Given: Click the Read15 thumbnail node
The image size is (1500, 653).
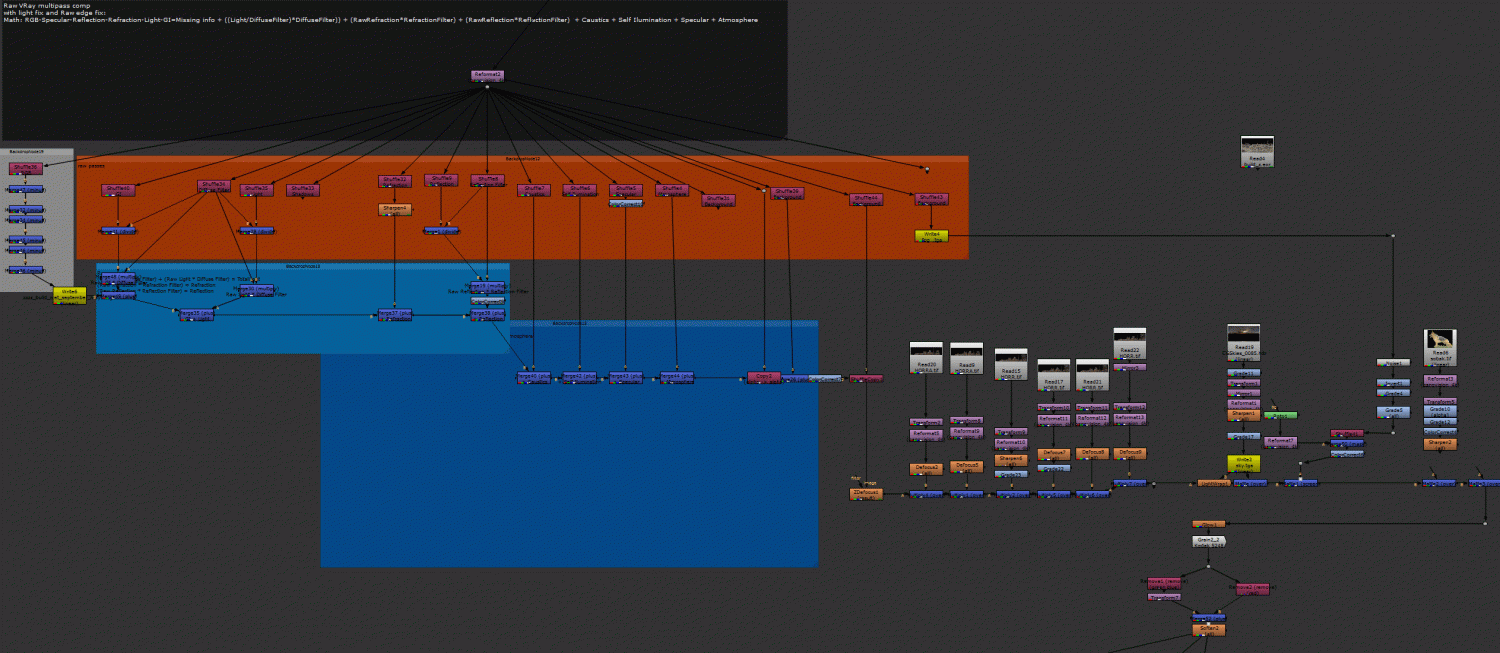Looking at the screenshot, I should pyautogui.click(x=1011, y=364).
